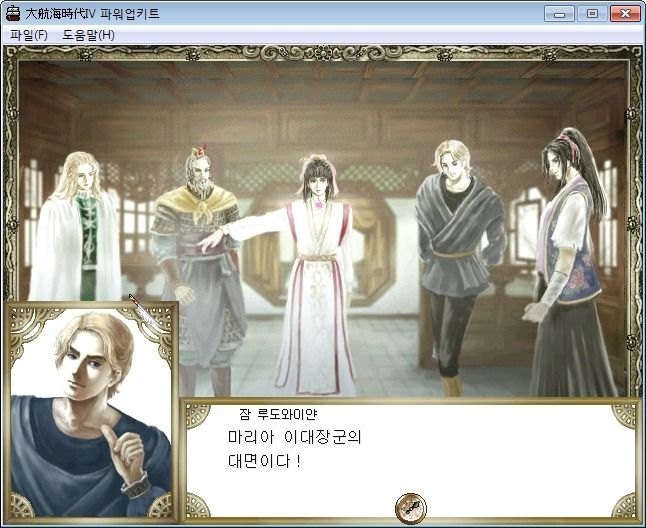This screenshot has height=528, width=646.
Task: Click the dialogue line 대면이다 !
Action: point(264,461)
